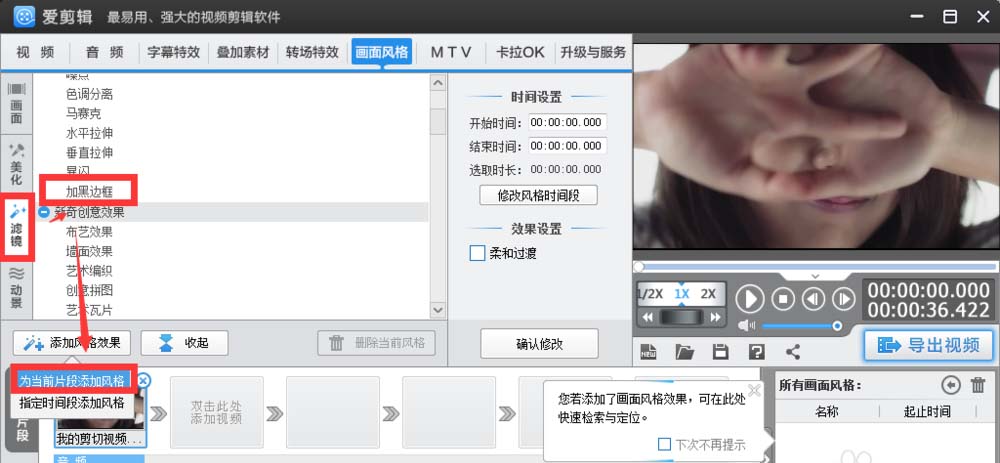Click the 双击此处添加视频 placeholder
This screenshot has height=463, width=1000.
[x=217, y=412]
